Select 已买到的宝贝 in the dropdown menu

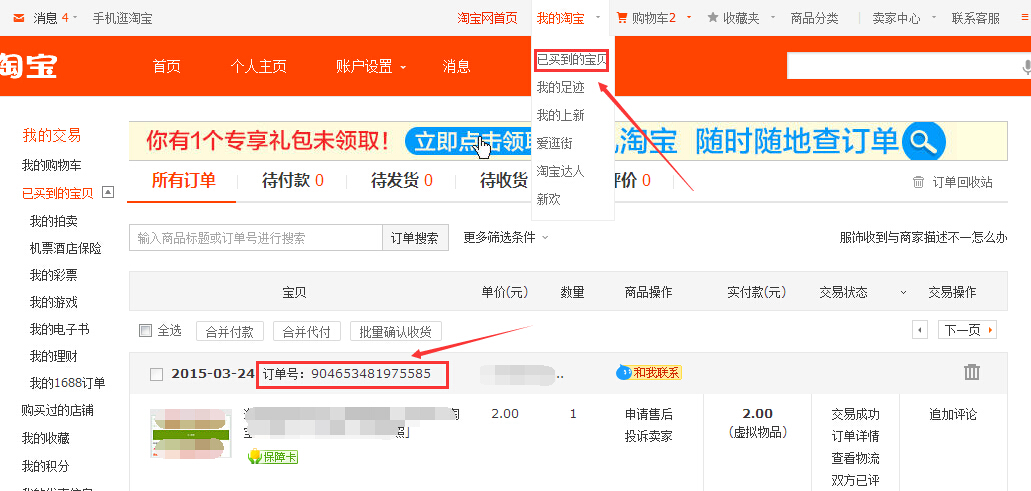(571, 60)
